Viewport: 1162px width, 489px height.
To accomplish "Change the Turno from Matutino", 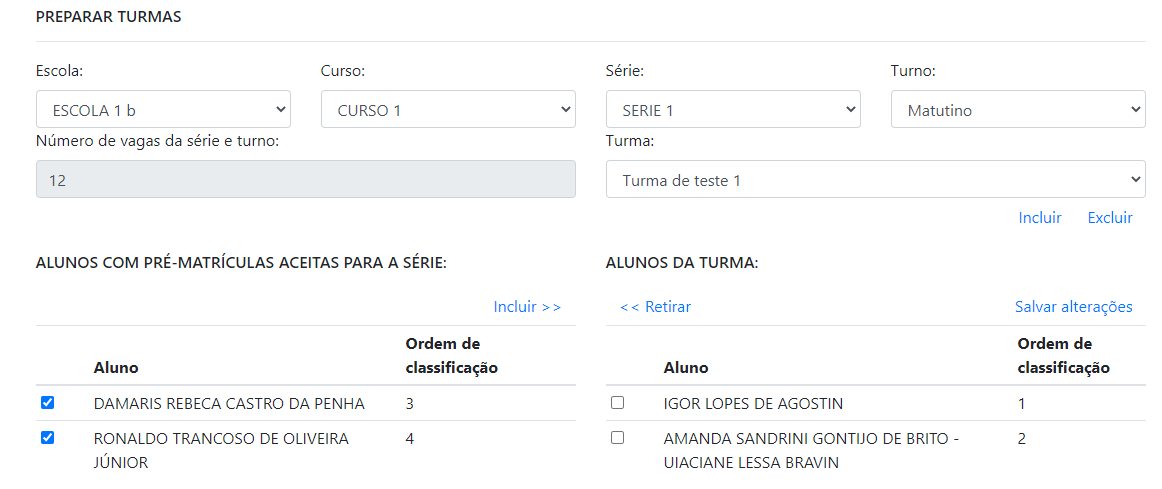I will (1018, 110).
